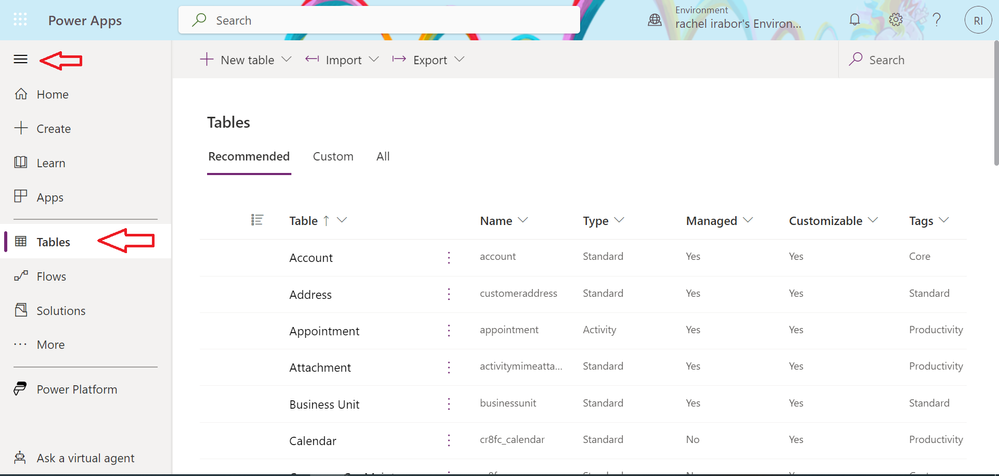Click the virtual agent bot icon
The image size is (999, 476).
20,458
